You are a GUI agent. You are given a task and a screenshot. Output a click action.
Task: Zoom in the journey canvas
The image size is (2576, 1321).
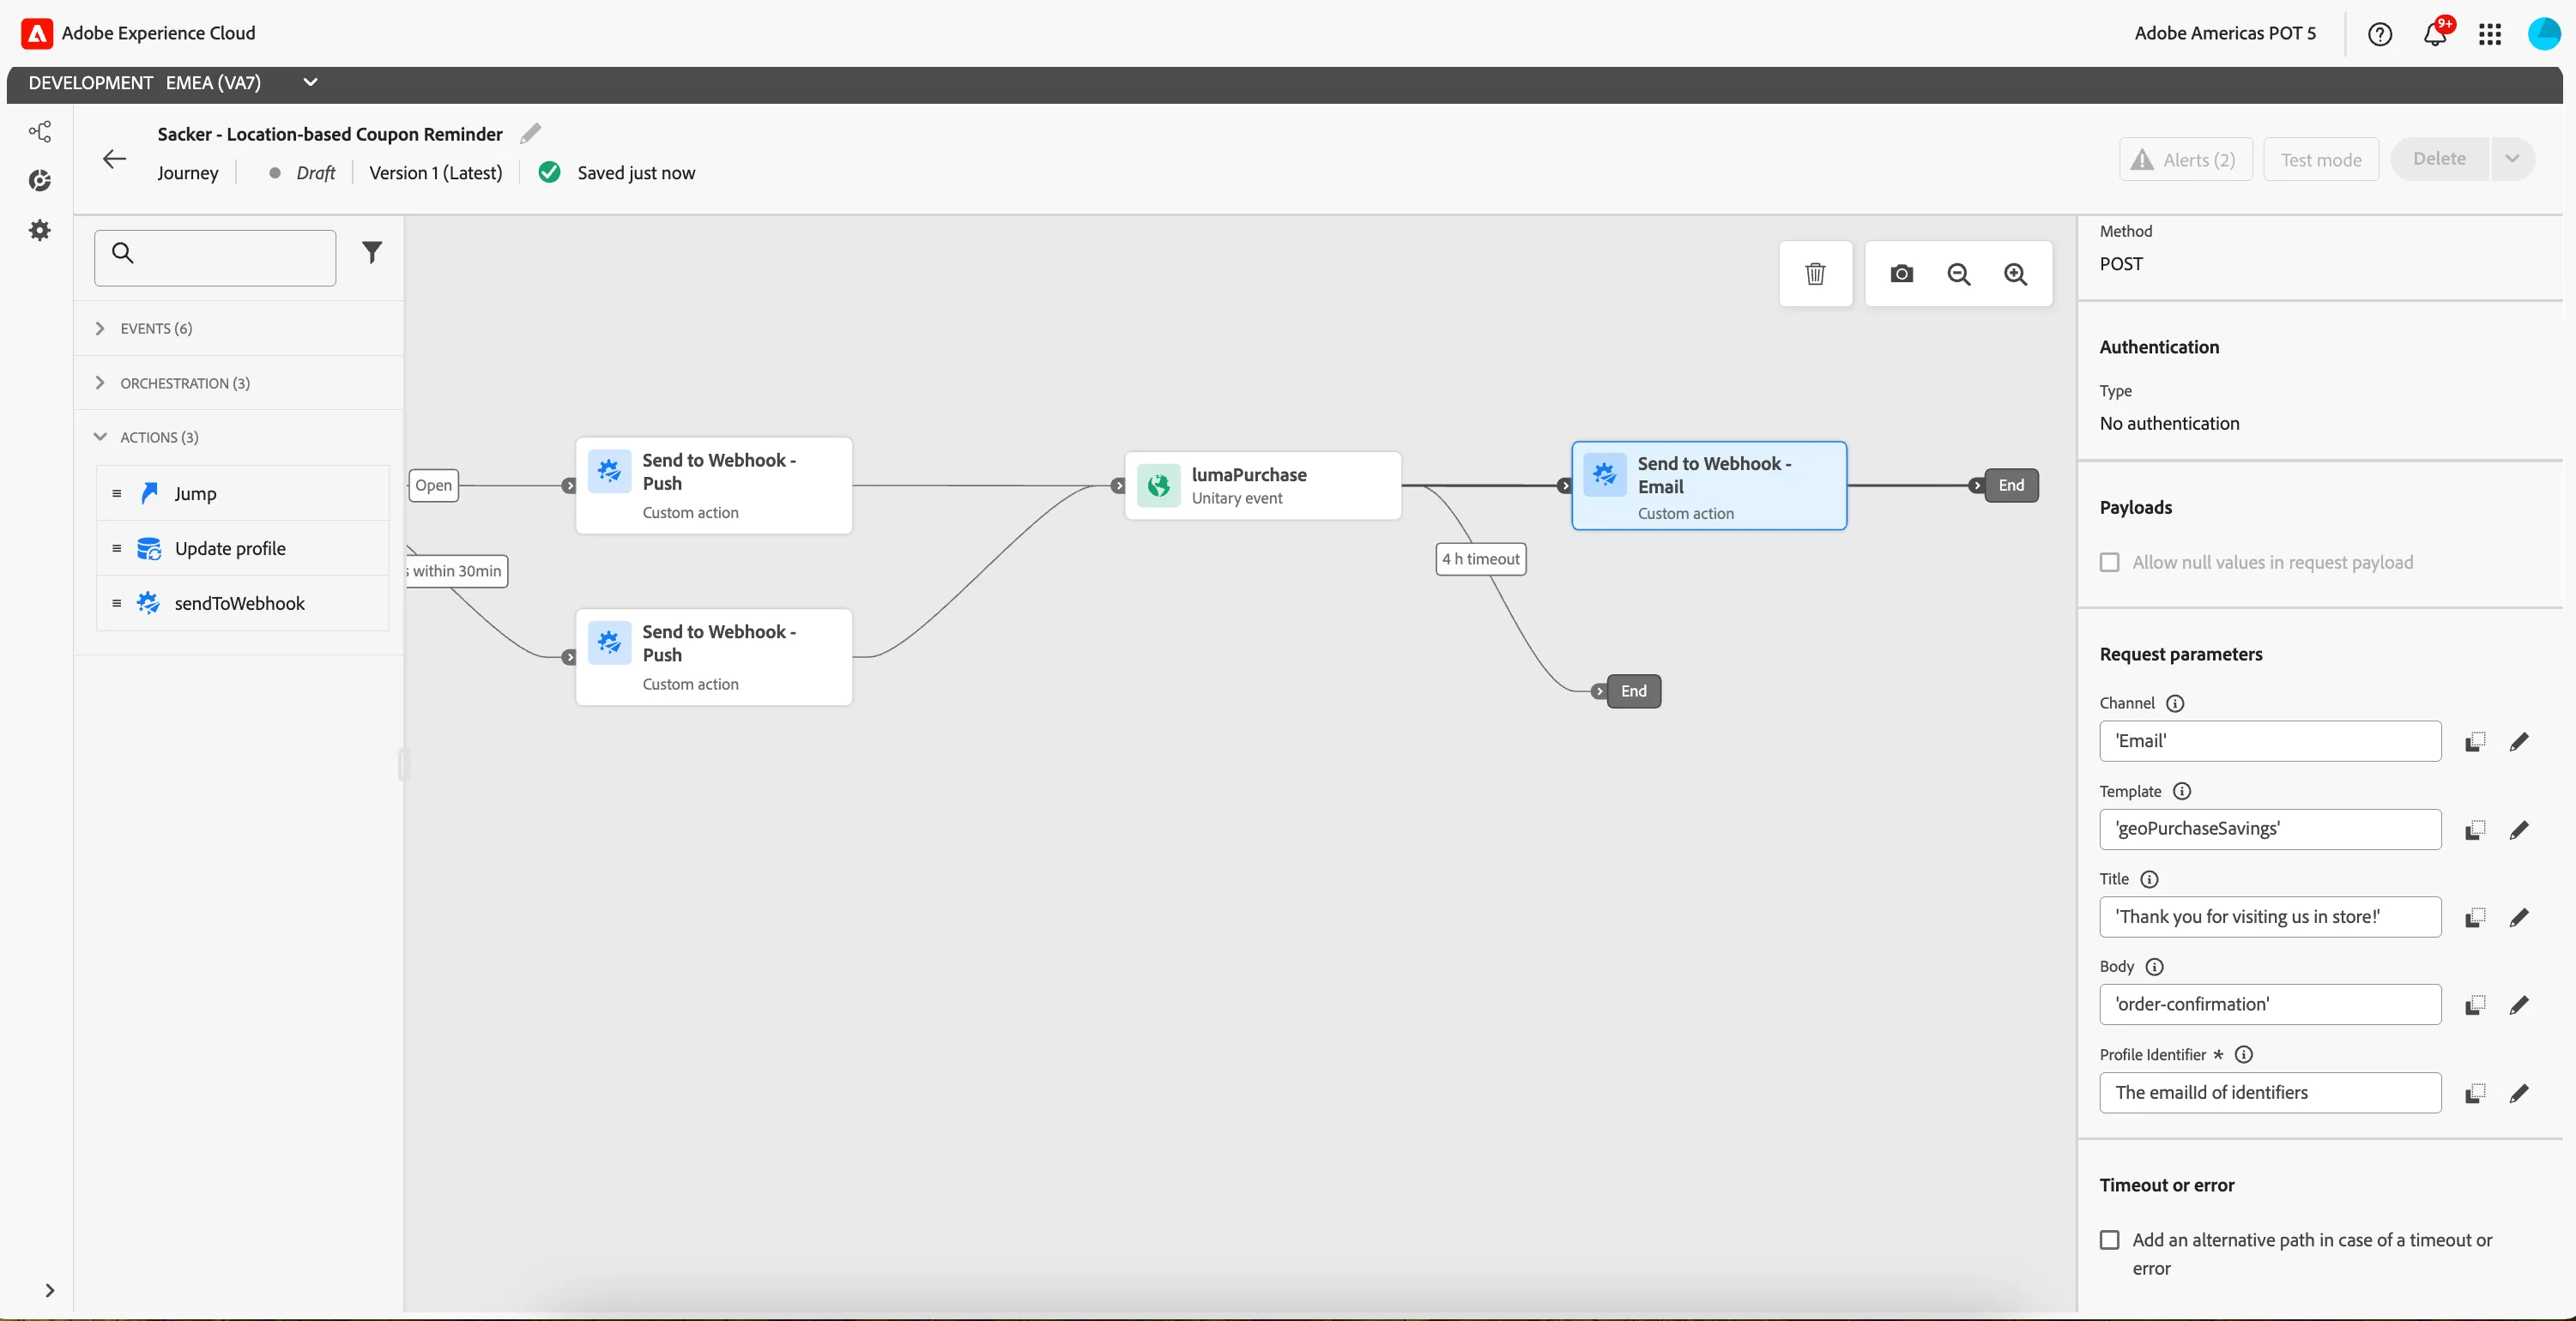[2016, 274]
